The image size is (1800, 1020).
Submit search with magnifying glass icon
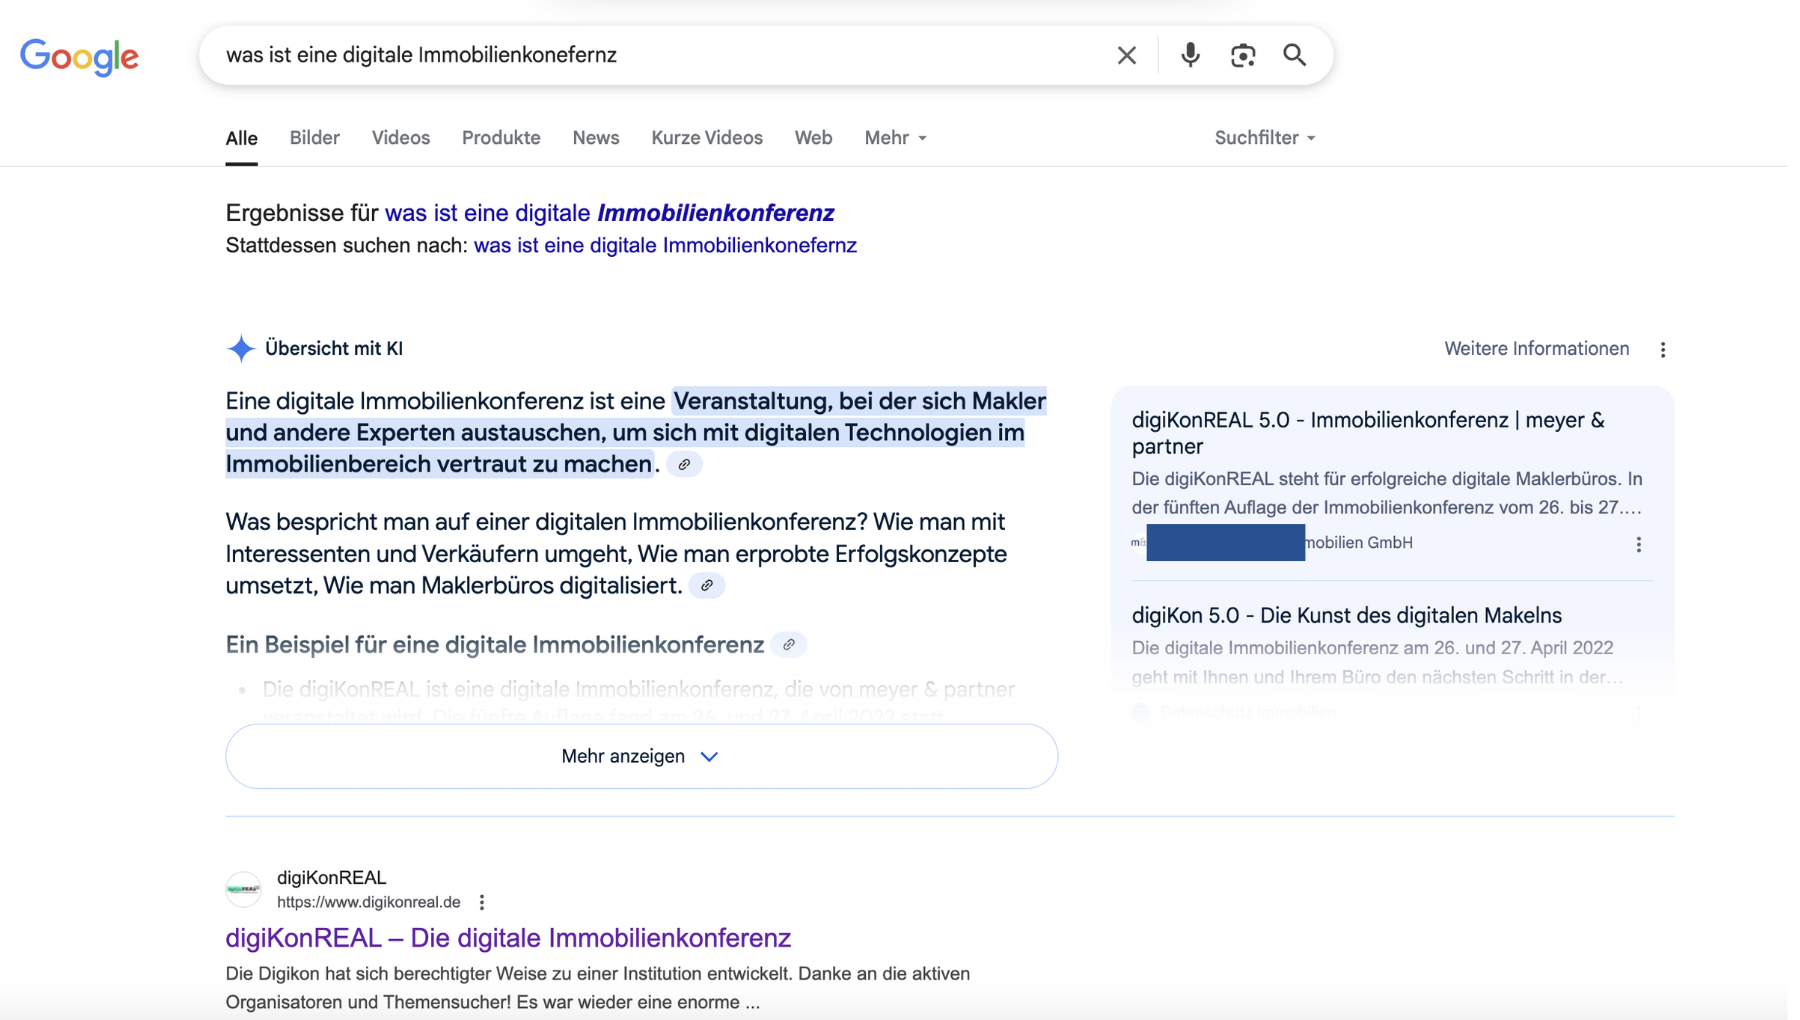[x=1294, y=55]
